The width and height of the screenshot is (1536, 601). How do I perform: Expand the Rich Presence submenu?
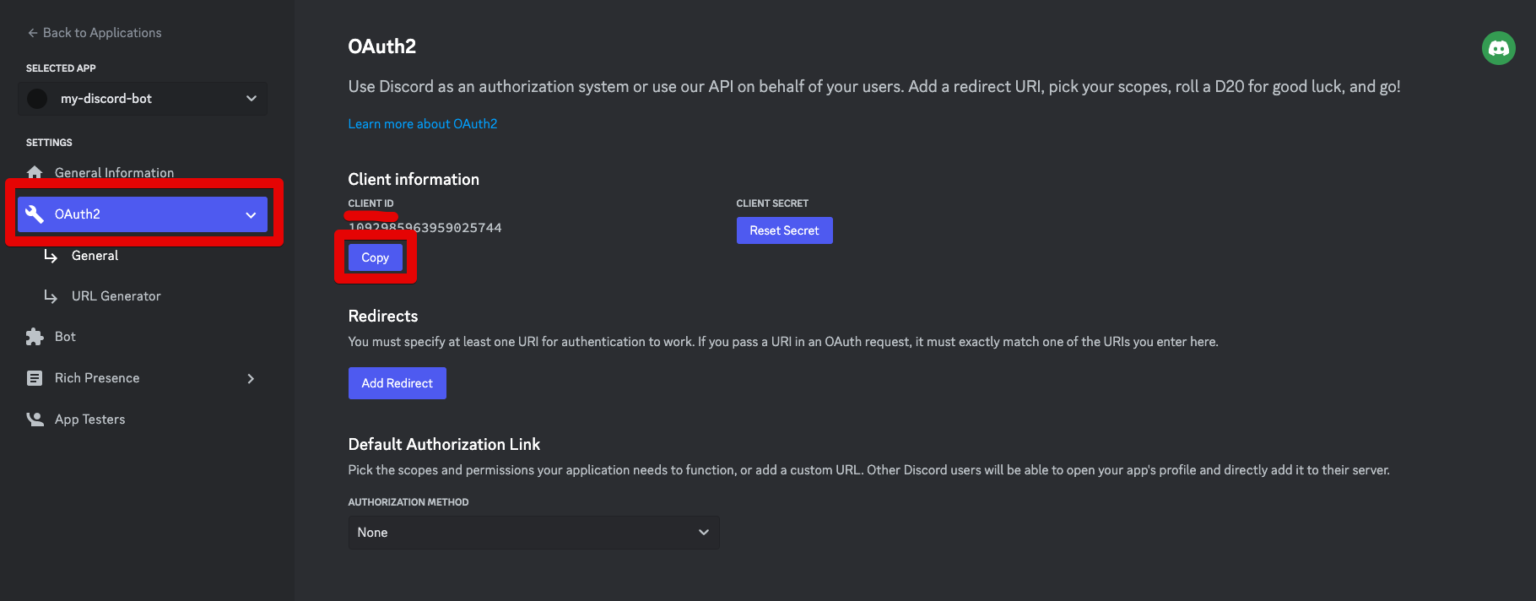[250, 378]
